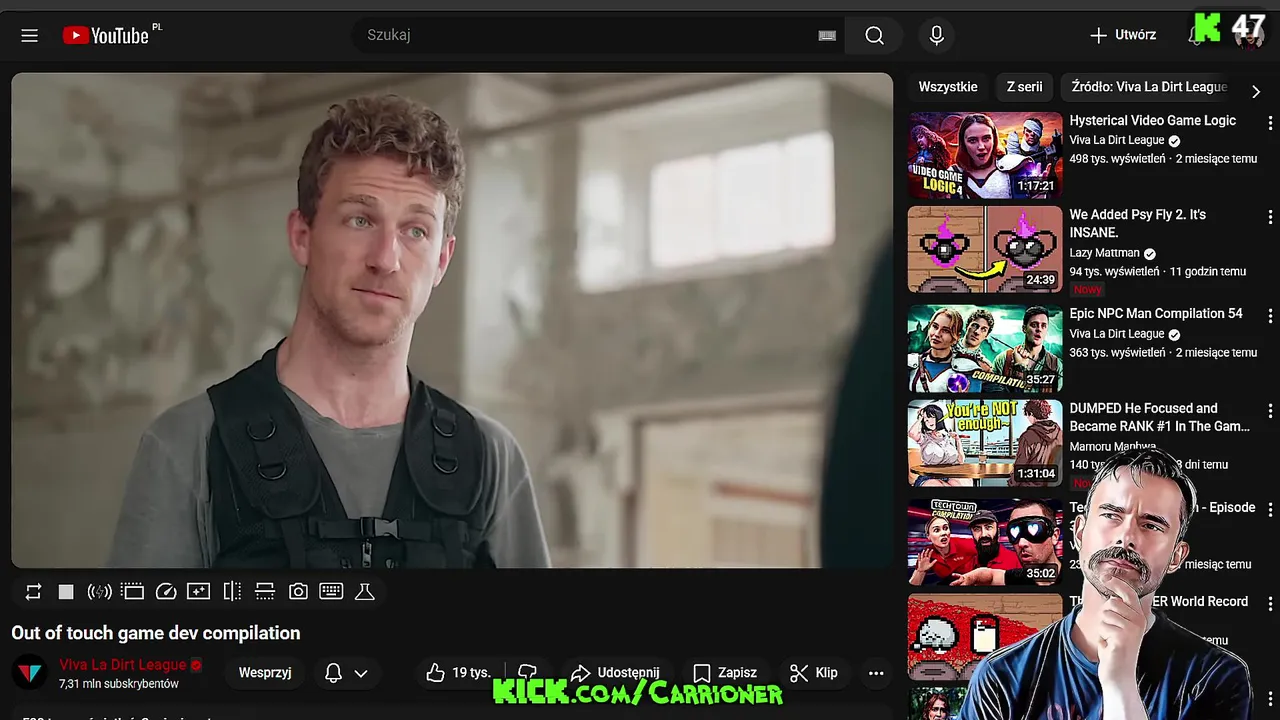
Task: Select the Z serii chip
Action: pos(1024,87)
